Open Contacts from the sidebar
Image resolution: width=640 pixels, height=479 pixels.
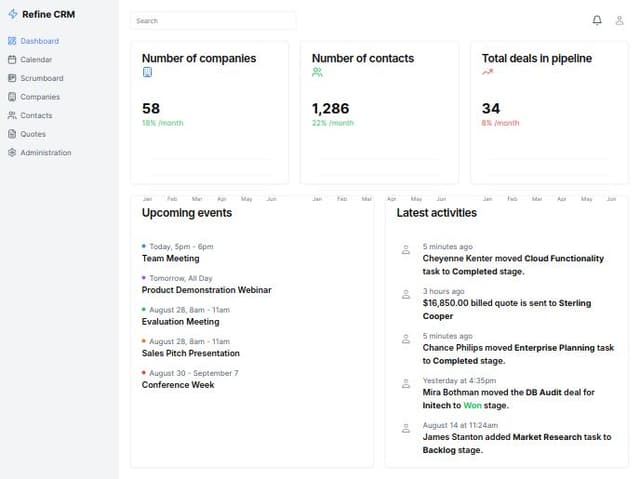(x=36, y=115)
